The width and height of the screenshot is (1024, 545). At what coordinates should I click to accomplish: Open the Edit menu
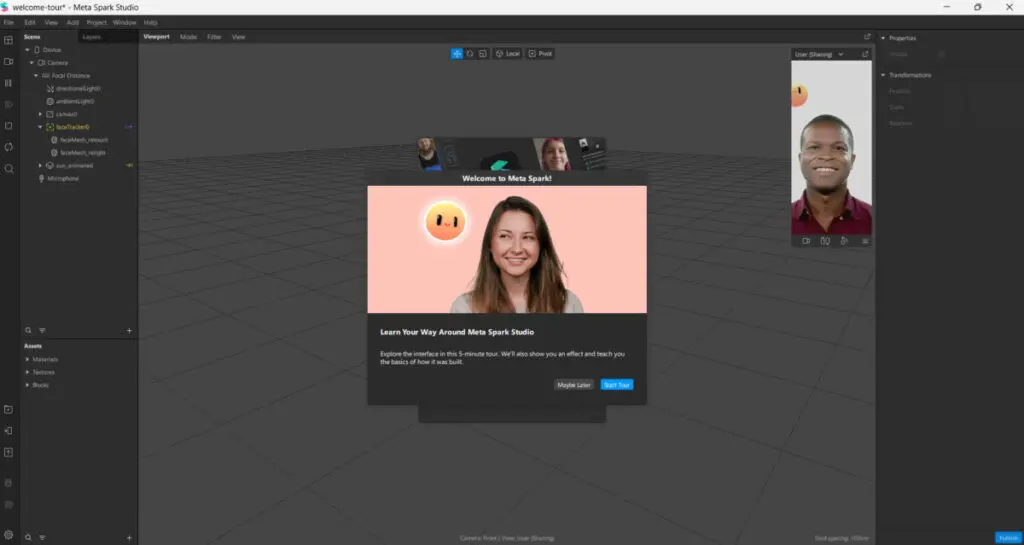pos(30,22)
